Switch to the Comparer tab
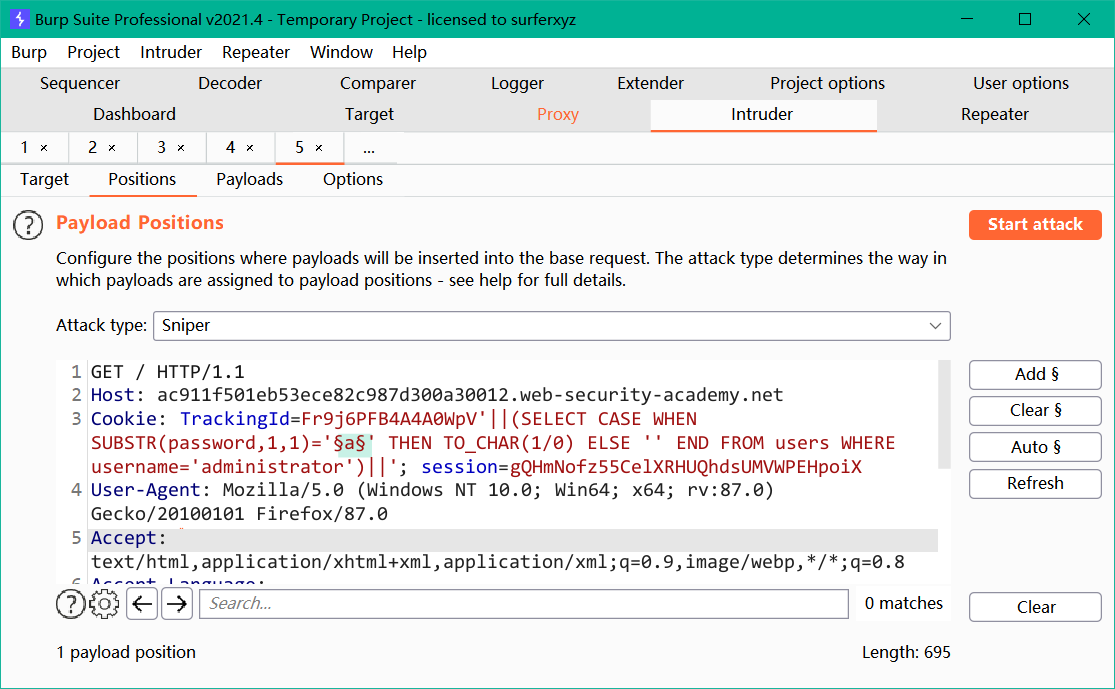 (378, 83)
